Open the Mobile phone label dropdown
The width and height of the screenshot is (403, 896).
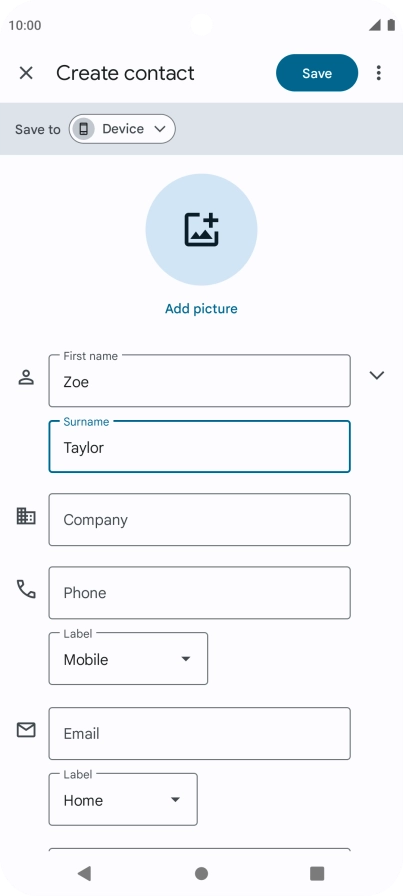tap(128, 659)
